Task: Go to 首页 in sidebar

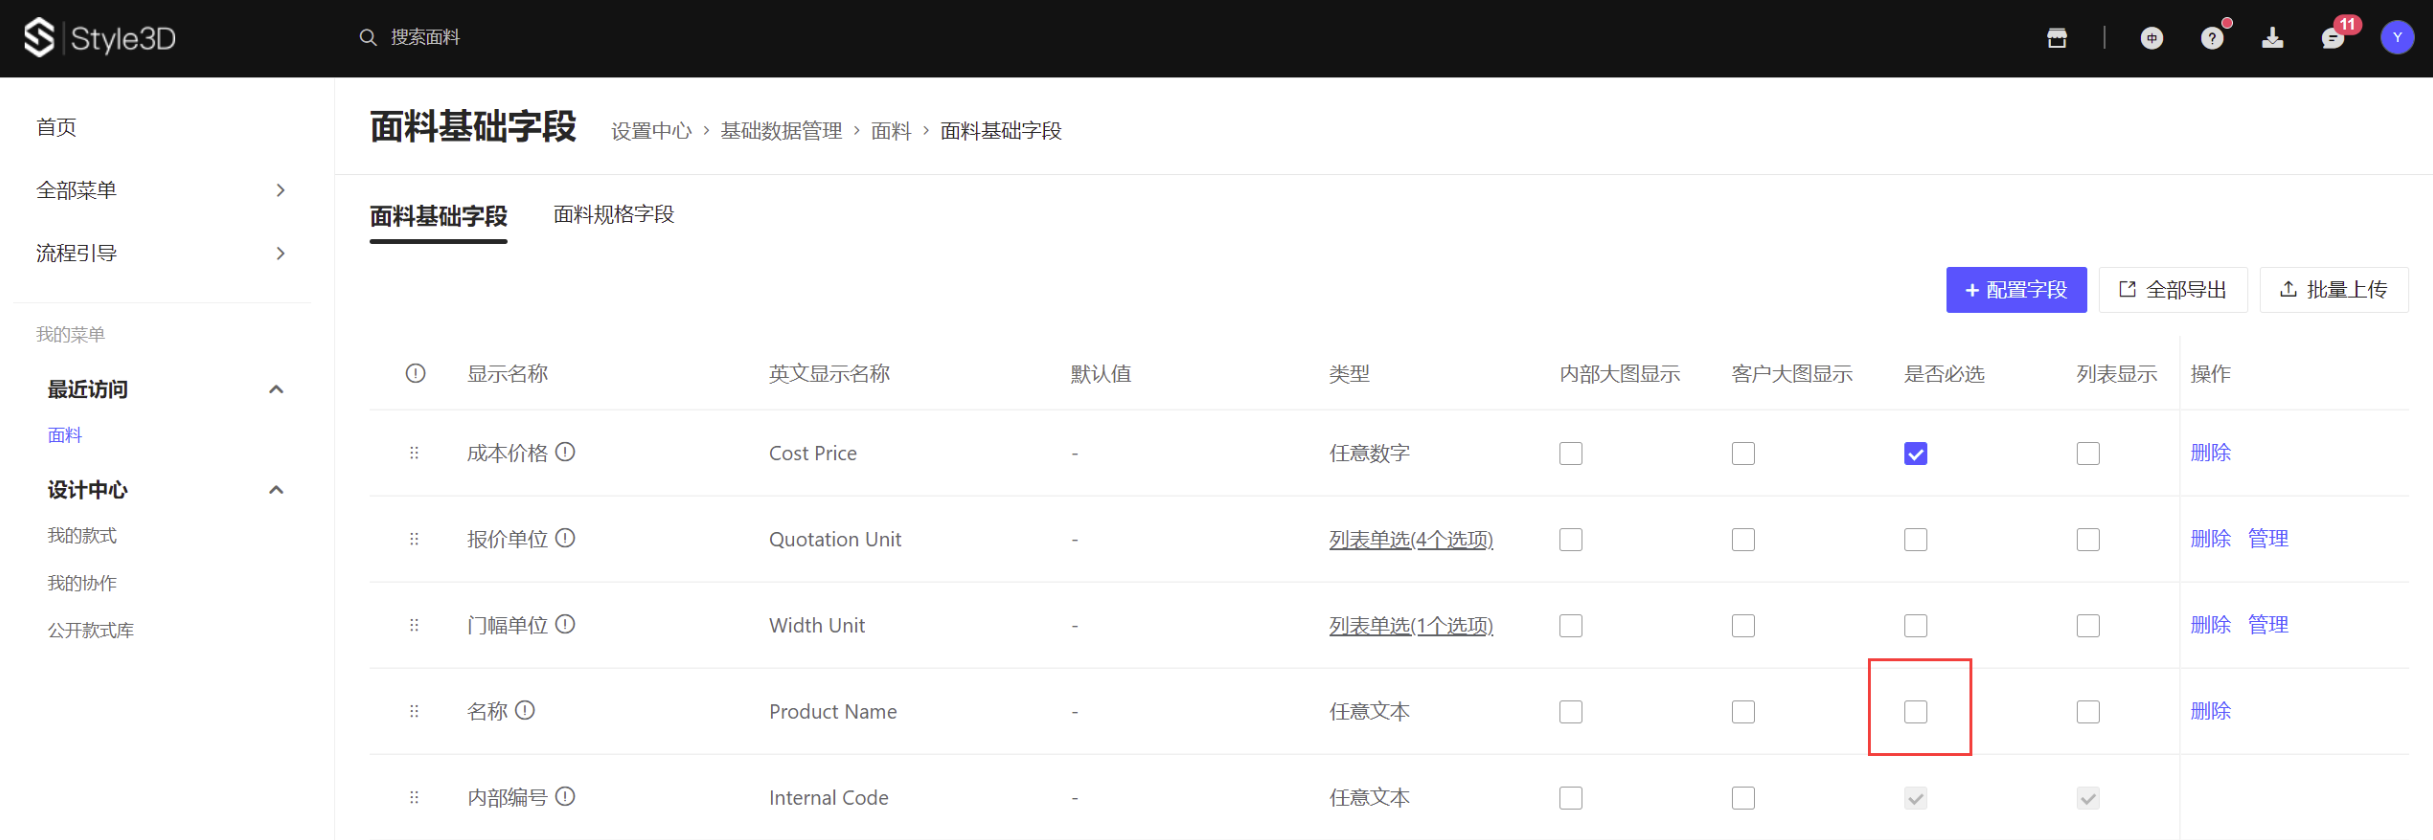Action: click(57, 127)
